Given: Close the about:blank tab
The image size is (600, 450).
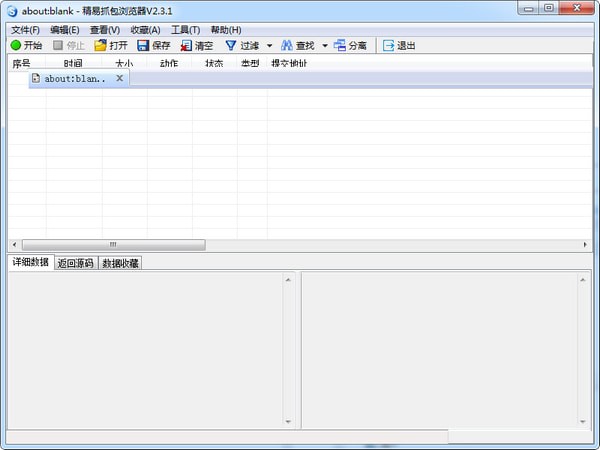Looking at the screenshot, I should click(x=120, y=78).
